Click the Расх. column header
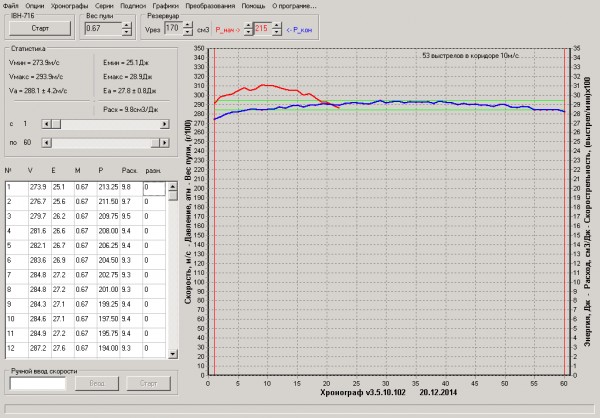The image size is (600, 418). pos(129,170)
